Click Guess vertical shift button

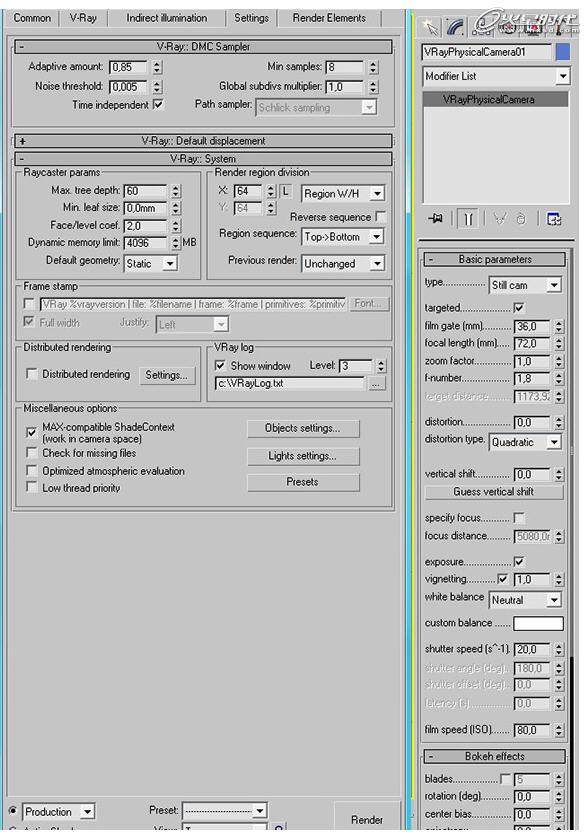493,492
